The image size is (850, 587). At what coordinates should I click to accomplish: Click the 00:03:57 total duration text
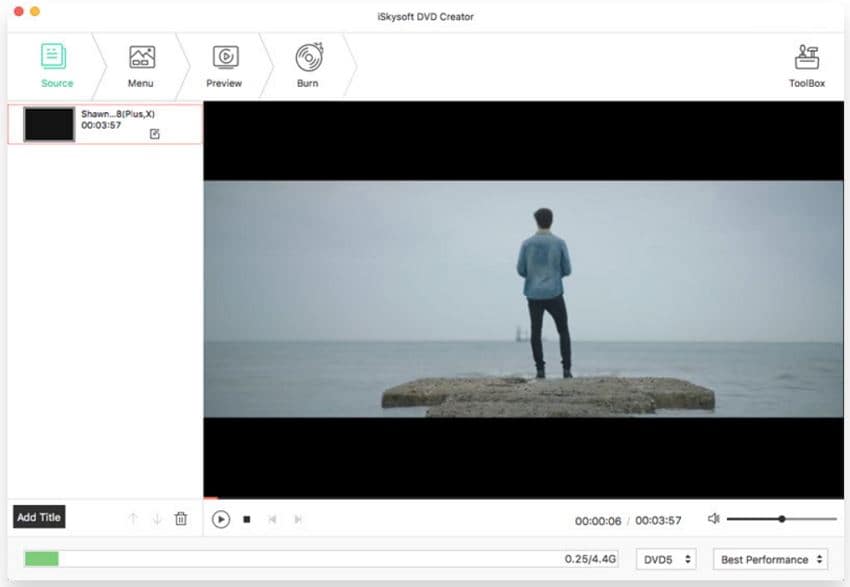coord(658,520)
